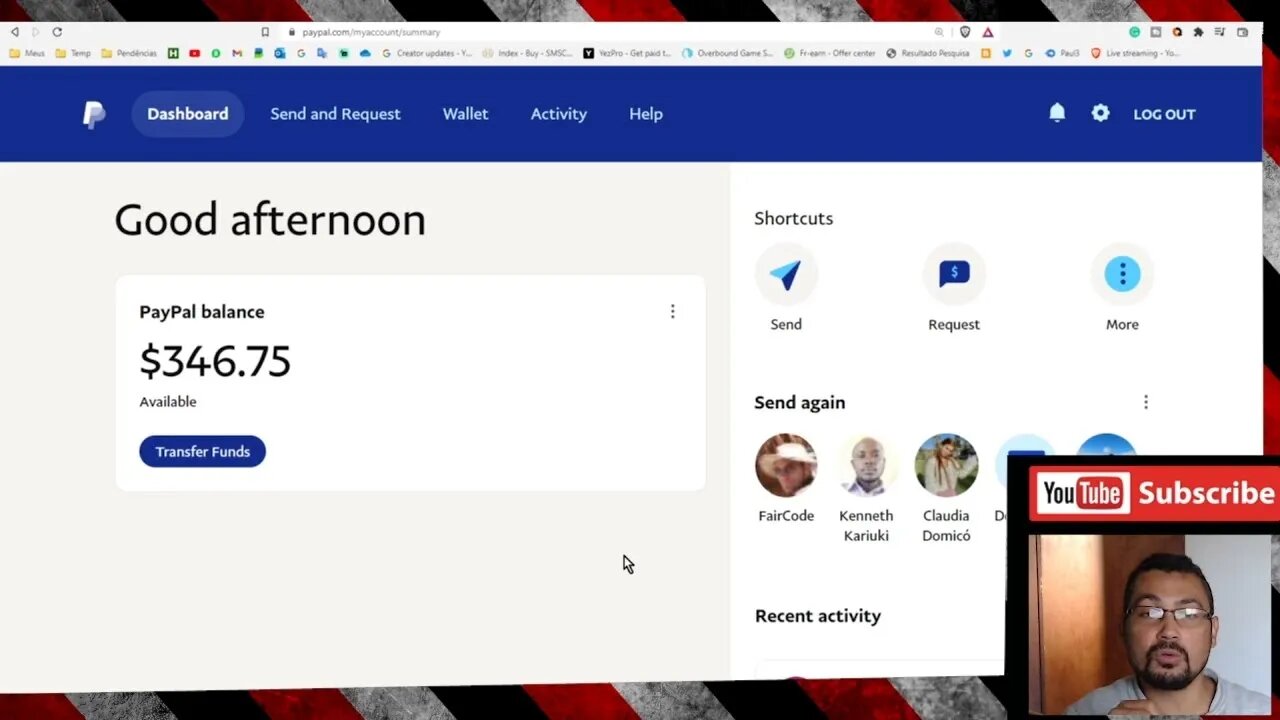Click the Request shortcut icon
Viewport: 1280px width, 720px height.
coord(954,274)
